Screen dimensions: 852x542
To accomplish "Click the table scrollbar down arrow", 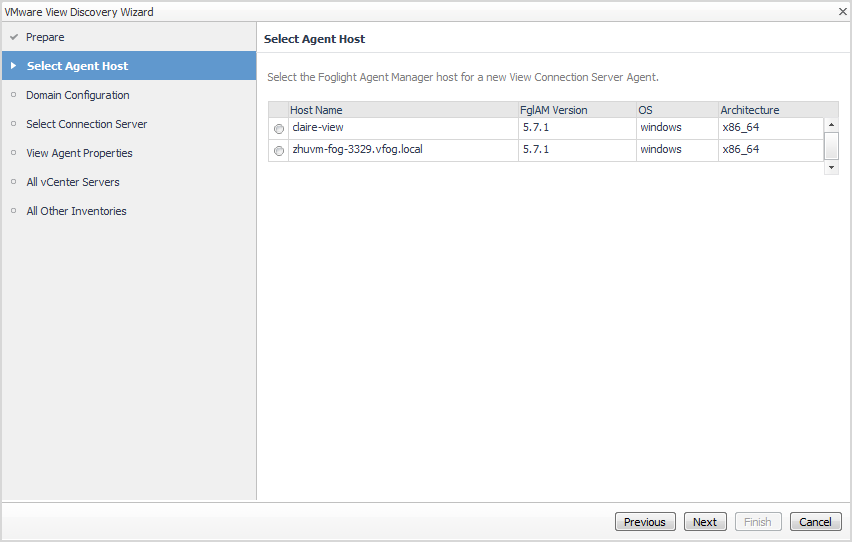I will point(831,167).
